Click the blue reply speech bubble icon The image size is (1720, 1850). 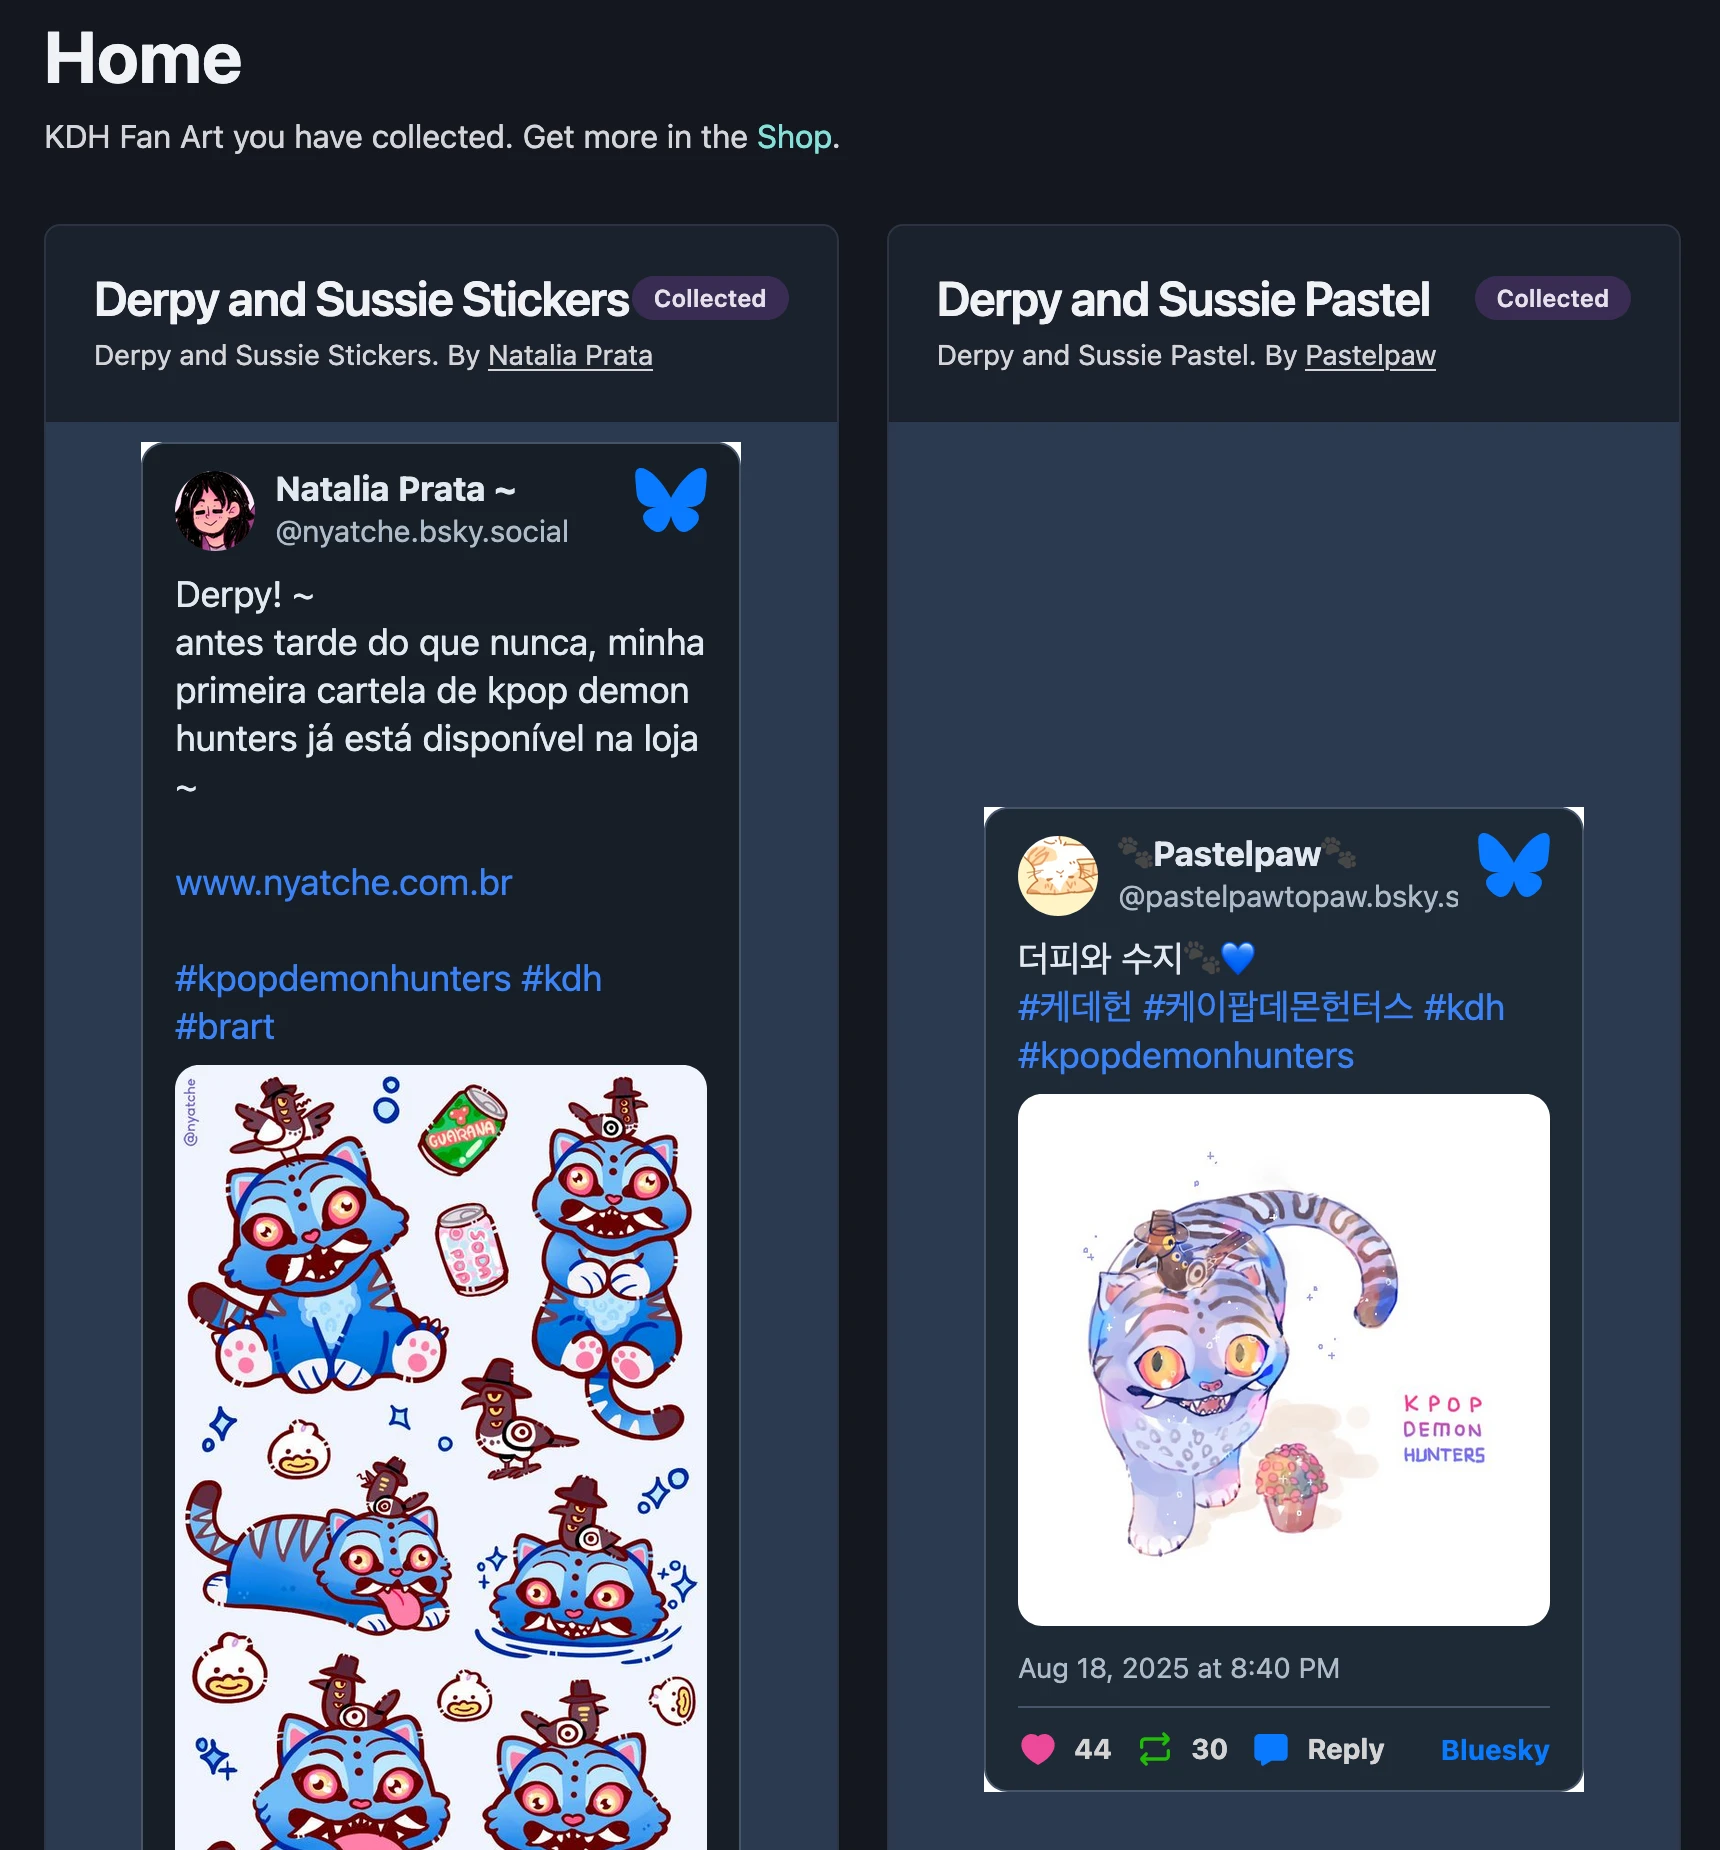1271,1749
